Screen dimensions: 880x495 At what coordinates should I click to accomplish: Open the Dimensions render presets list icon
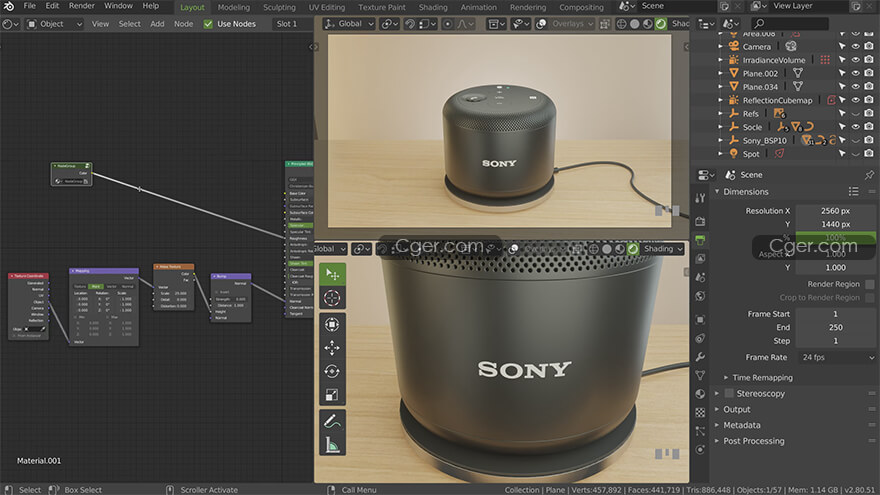[854, 191]
